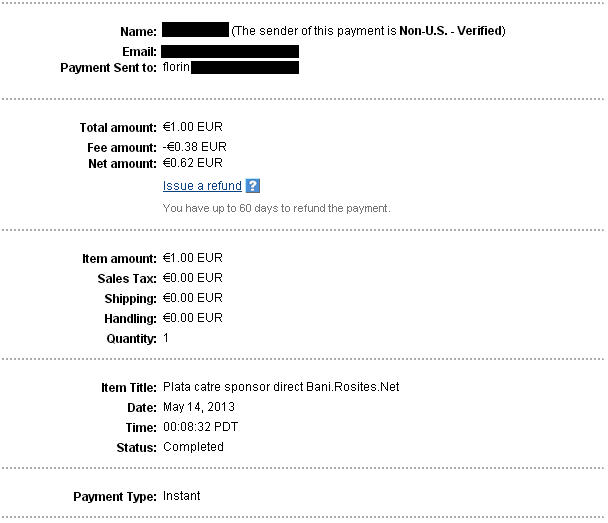Select the date May 14, 2013
608x523 pixels.
[x=198, y=407]
